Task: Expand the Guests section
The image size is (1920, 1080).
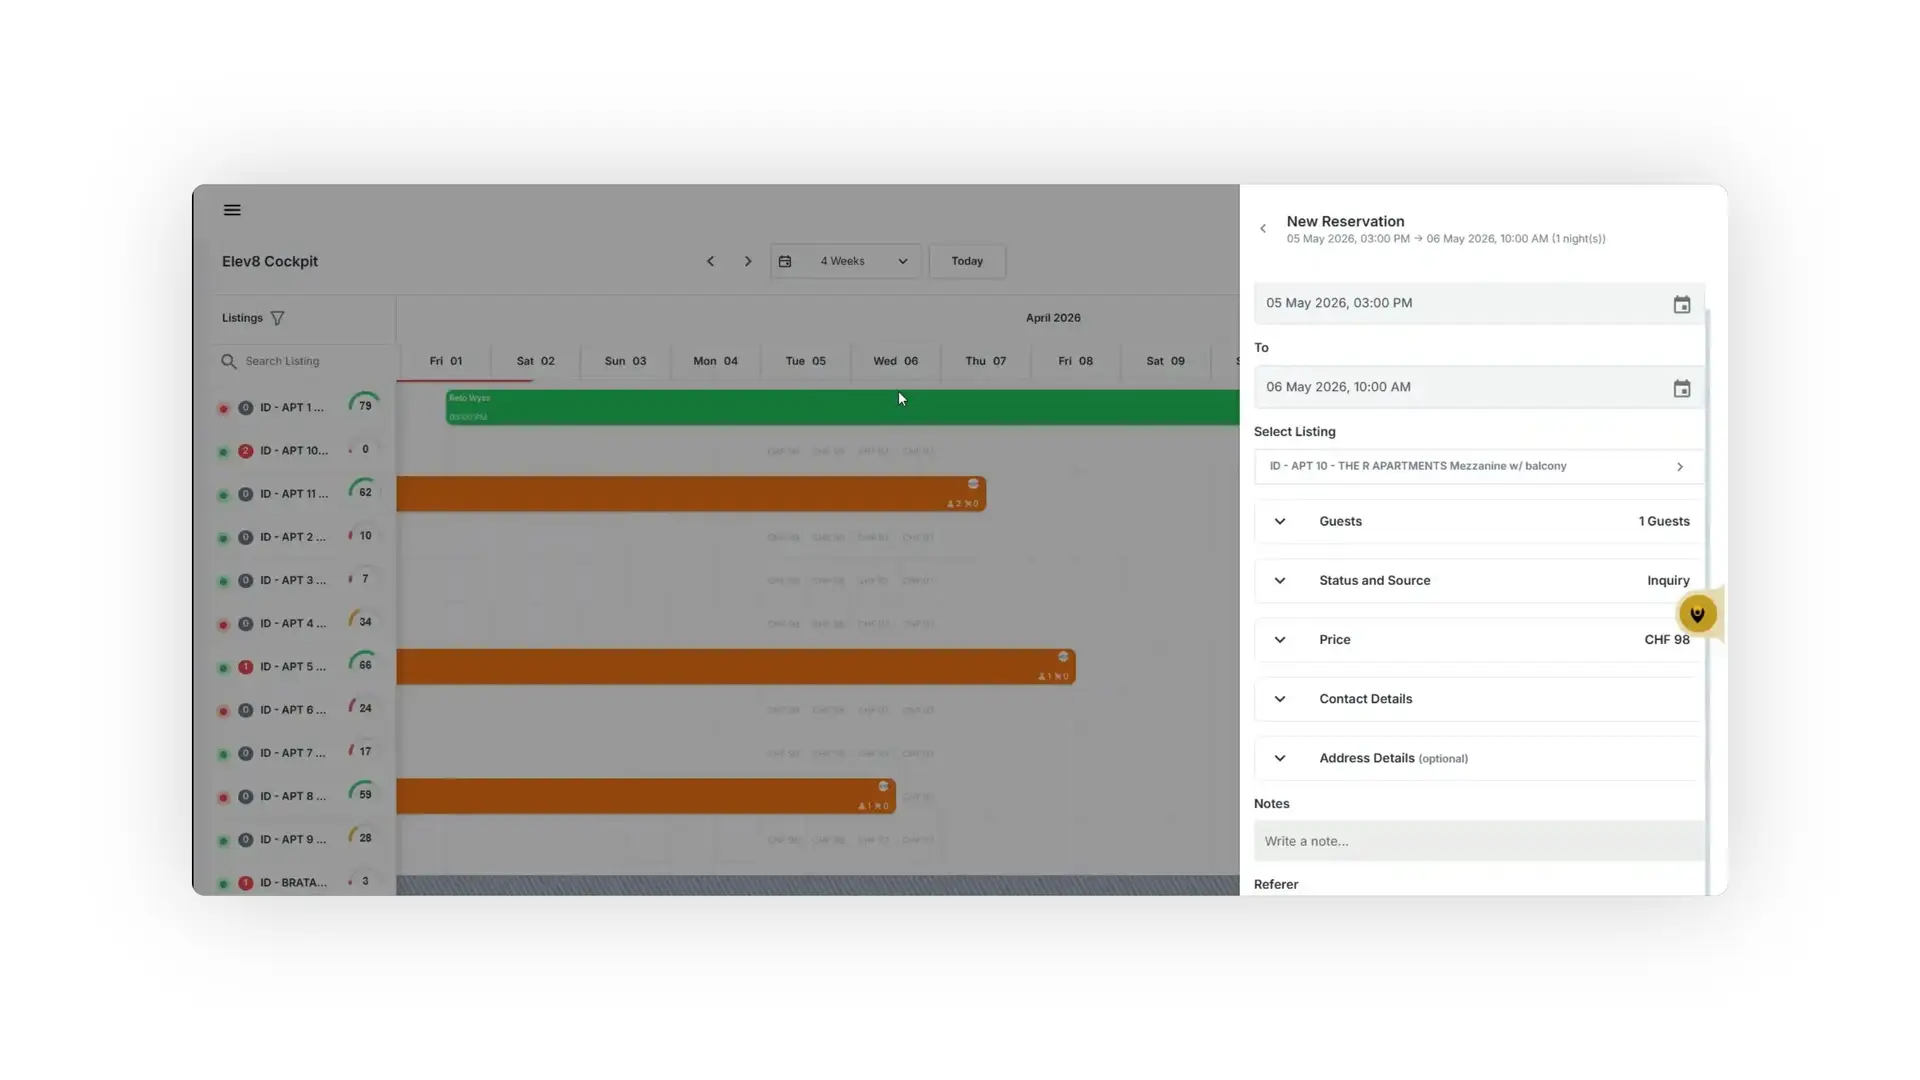Action: [x=1479, y=521]
